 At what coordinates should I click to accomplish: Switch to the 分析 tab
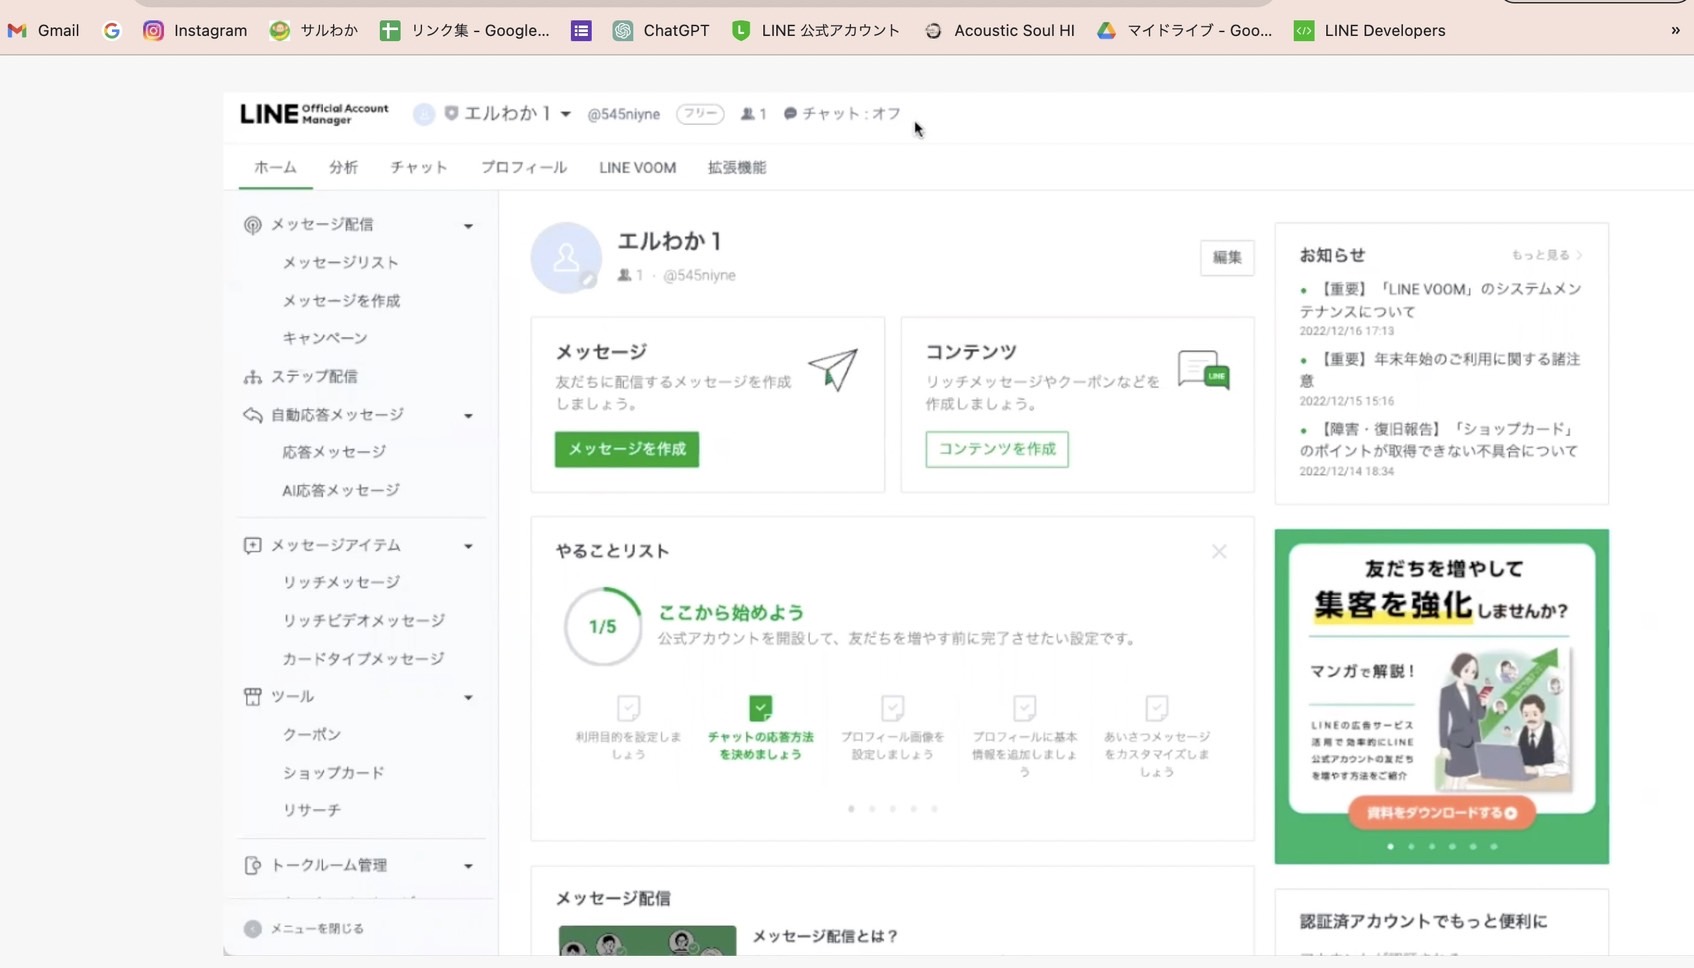point(343,167)
